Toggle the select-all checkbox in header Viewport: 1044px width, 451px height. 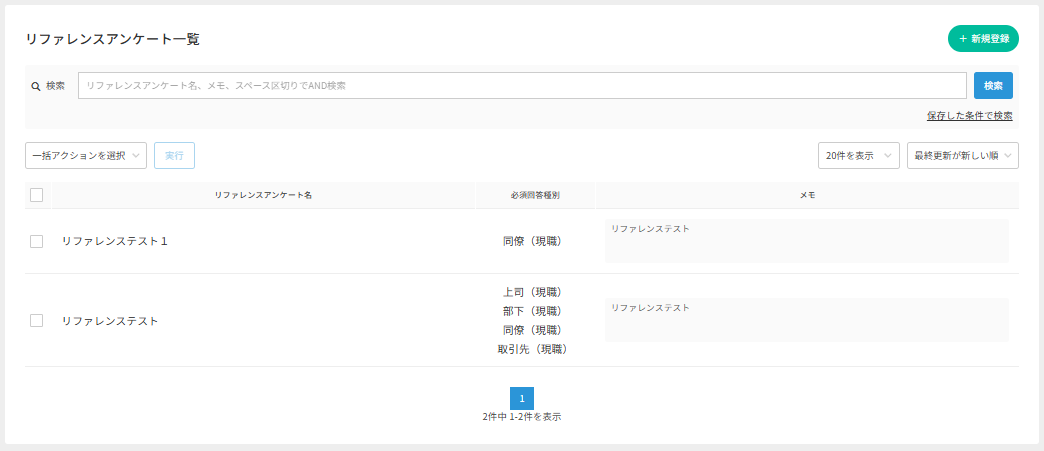tap(37, 195)
